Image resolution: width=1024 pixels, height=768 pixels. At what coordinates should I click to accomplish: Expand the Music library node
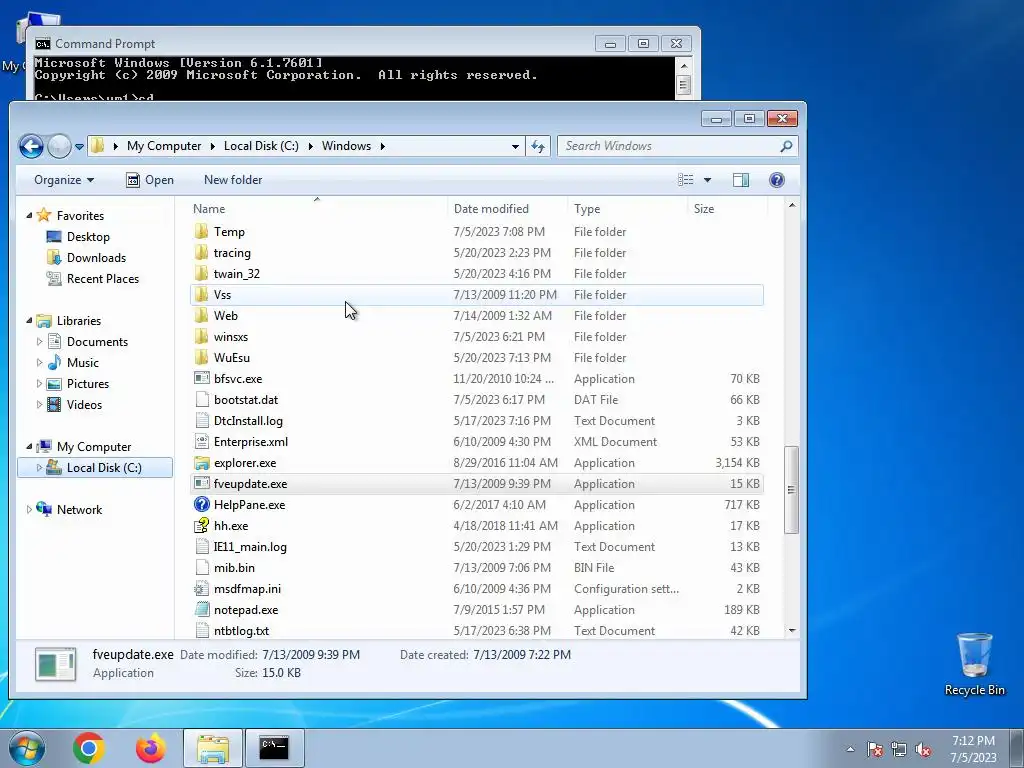39,362
